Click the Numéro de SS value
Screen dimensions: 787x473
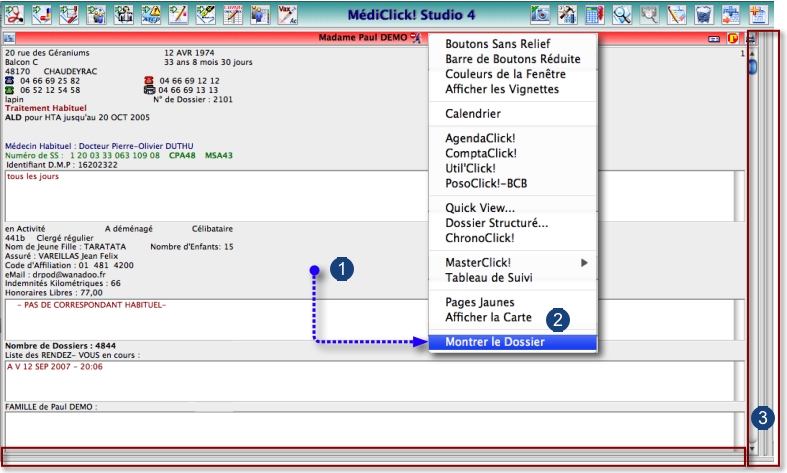114,156
